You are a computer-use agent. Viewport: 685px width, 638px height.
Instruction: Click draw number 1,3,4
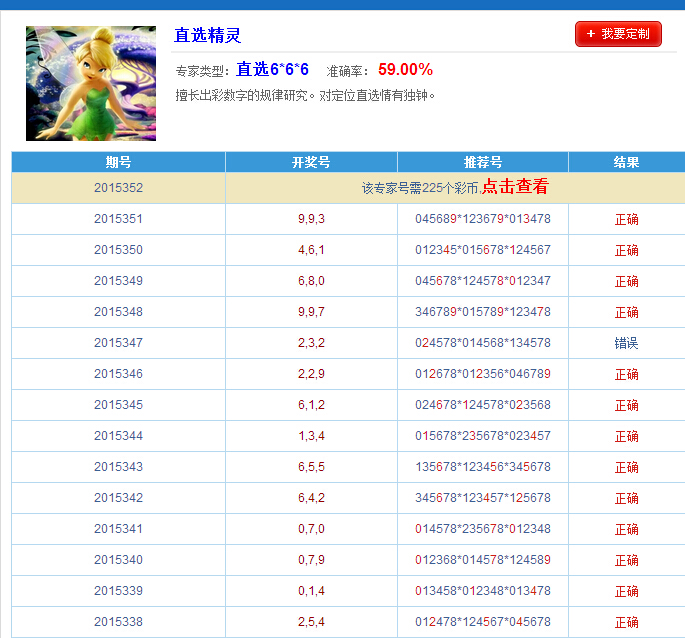311,436
